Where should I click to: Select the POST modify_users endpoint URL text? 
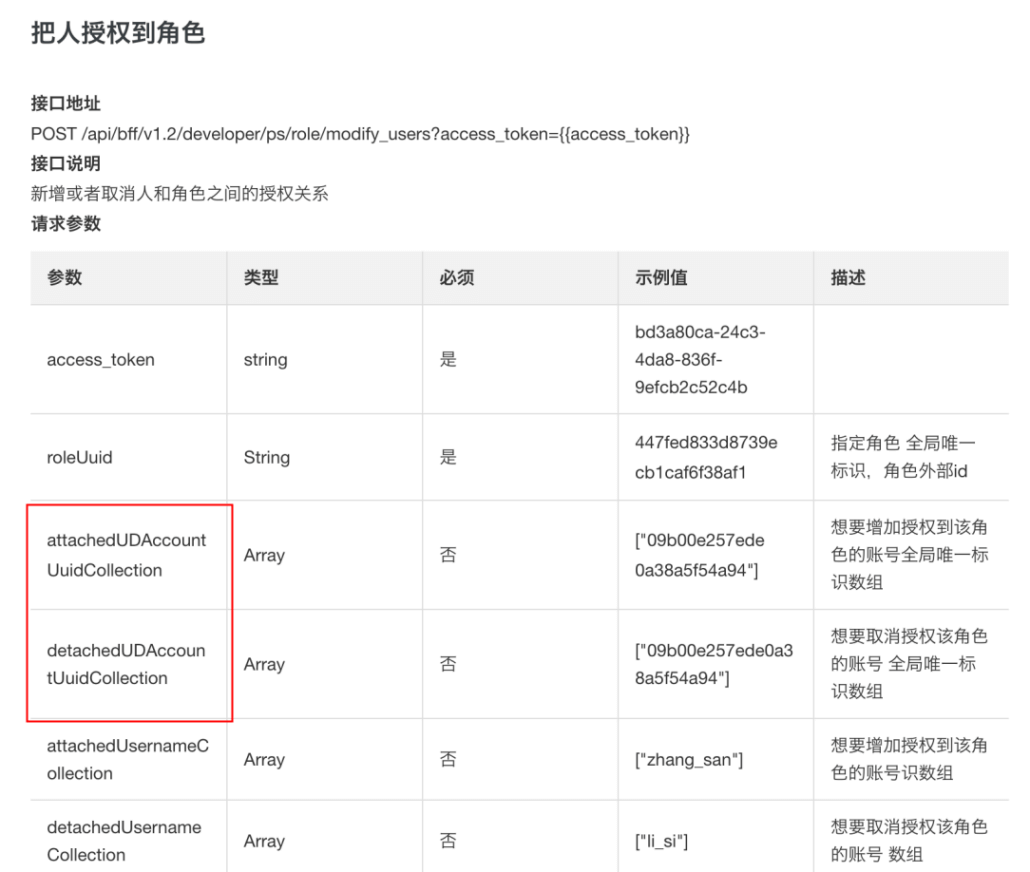(360, 134)
